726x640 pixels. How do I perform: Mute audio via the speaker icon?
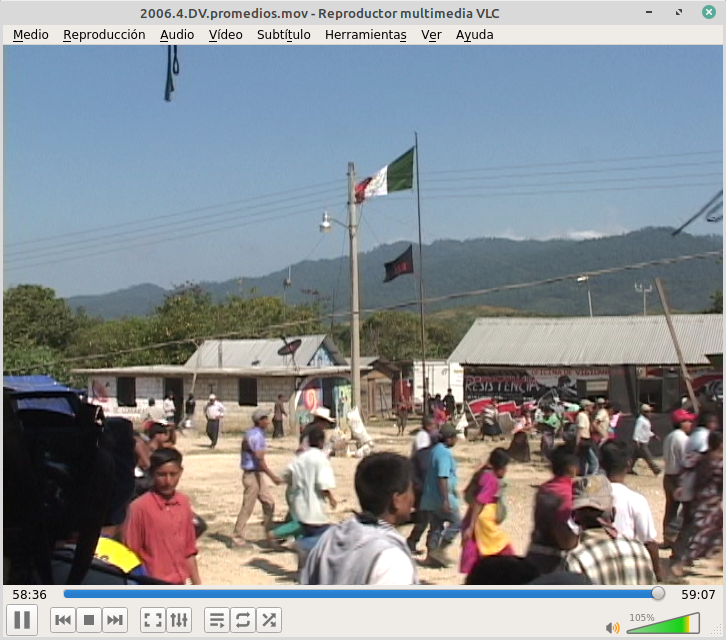click(x=612, y=627)
